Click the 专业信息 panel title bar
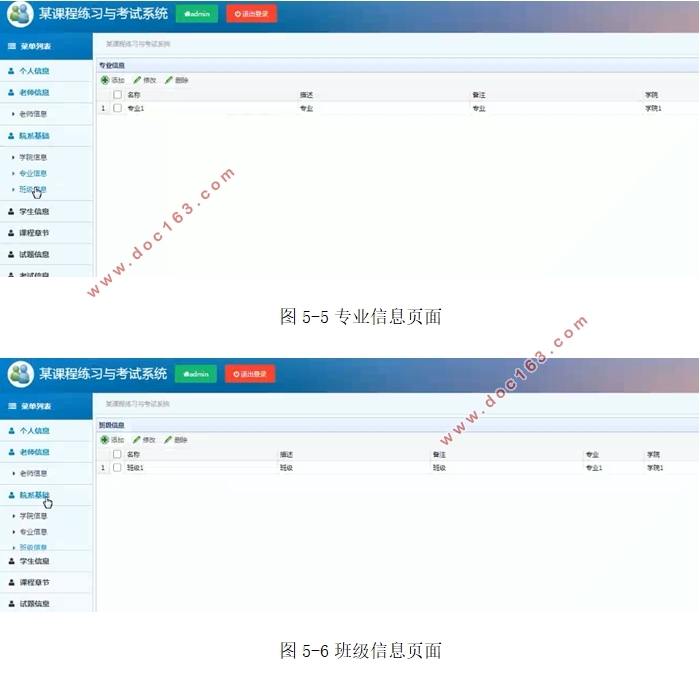 pos(398,66)
